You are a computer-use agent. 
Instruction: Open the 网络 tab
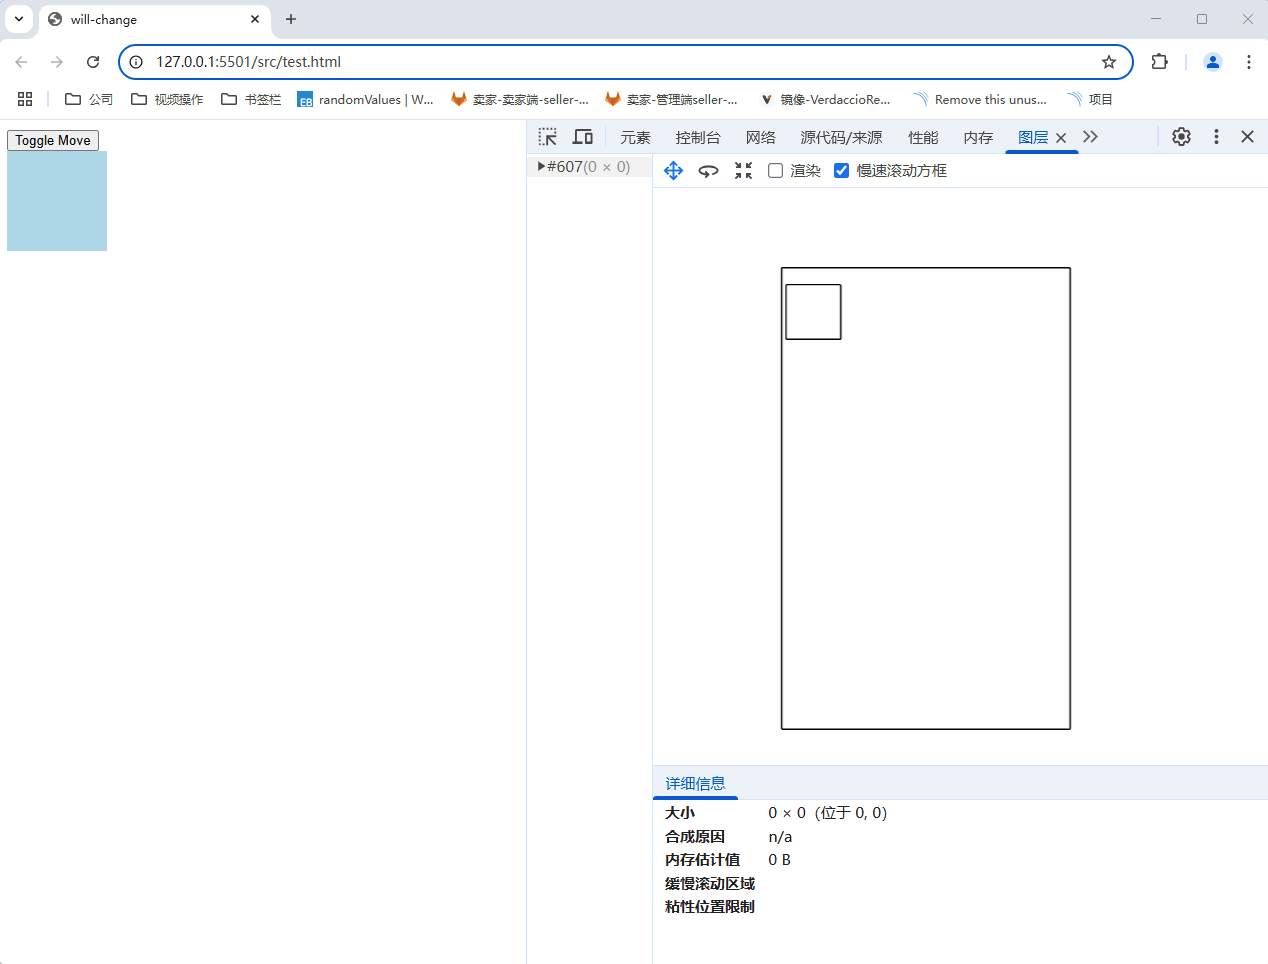(x=761, y=138)
